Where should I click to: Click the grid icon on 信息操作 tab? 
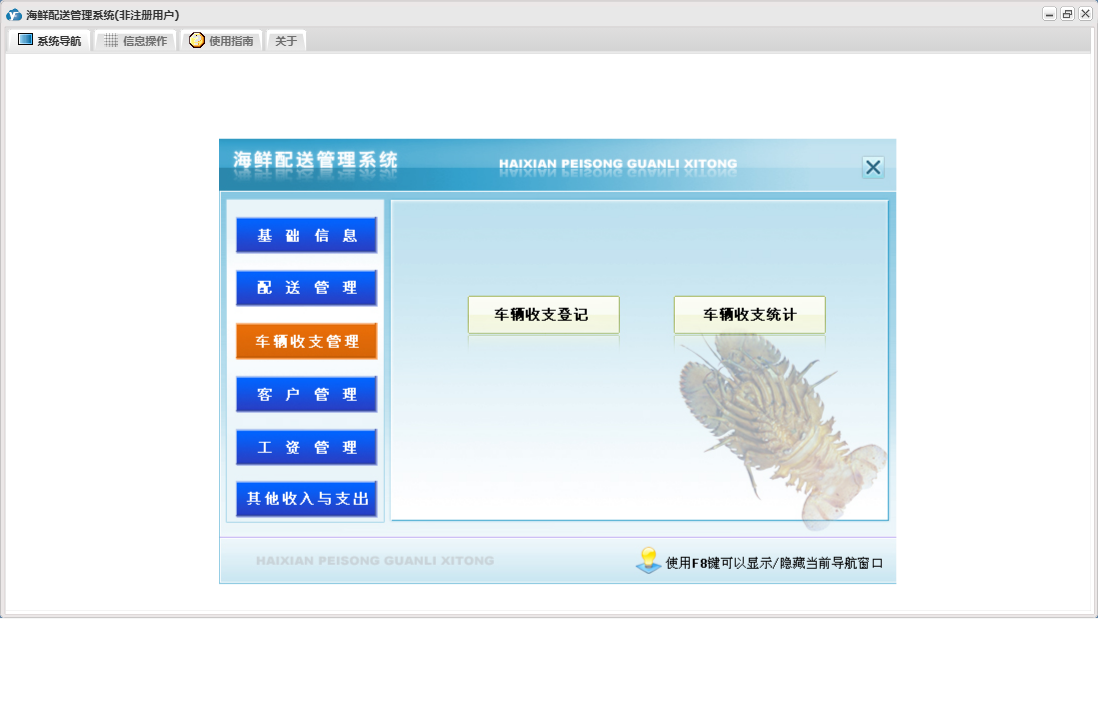pyautogui.click(x=111, y=41)
